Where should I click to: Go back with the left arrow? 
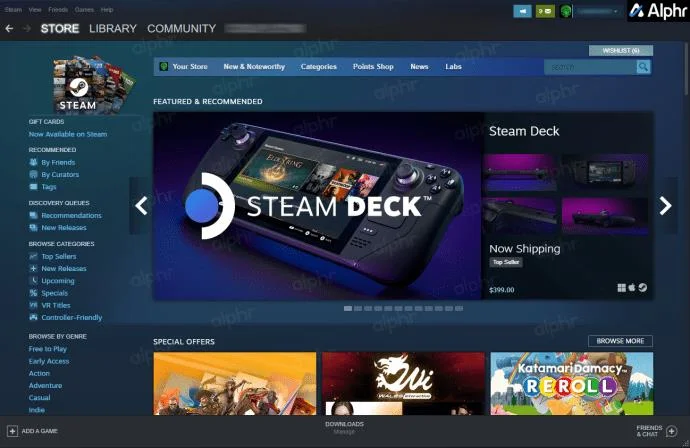(x=9, y=29)
